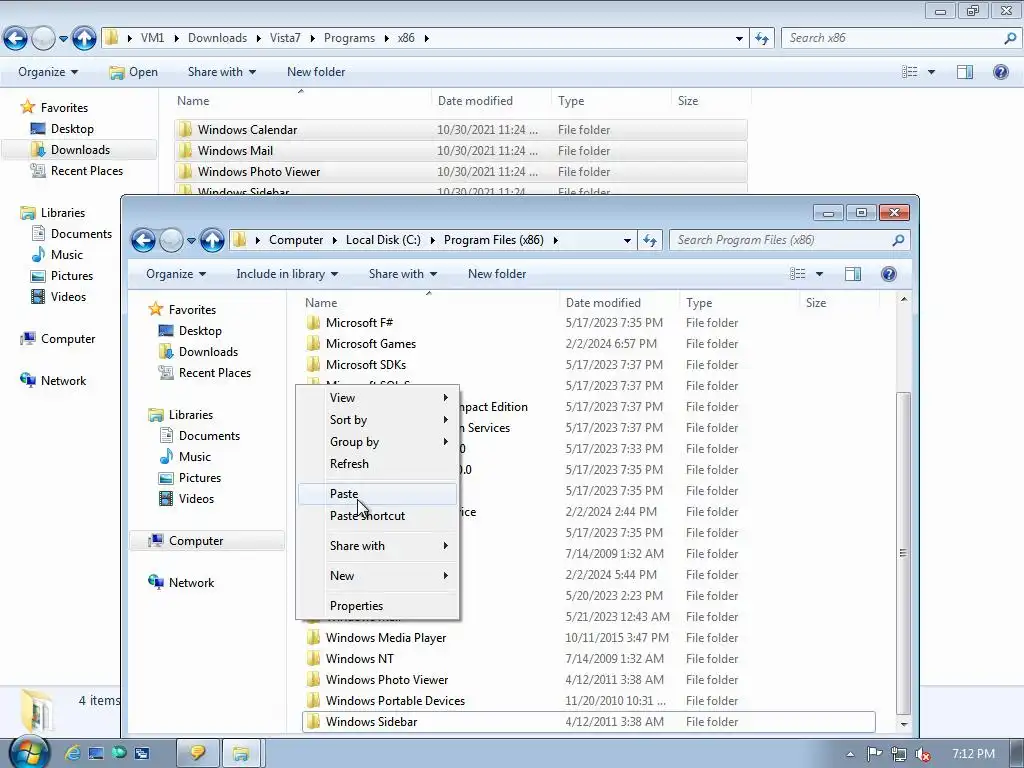Viewport: 1024px width, 768px height.
Task: Select Downloads in x86 window sidebar
Action: point(80,150)
